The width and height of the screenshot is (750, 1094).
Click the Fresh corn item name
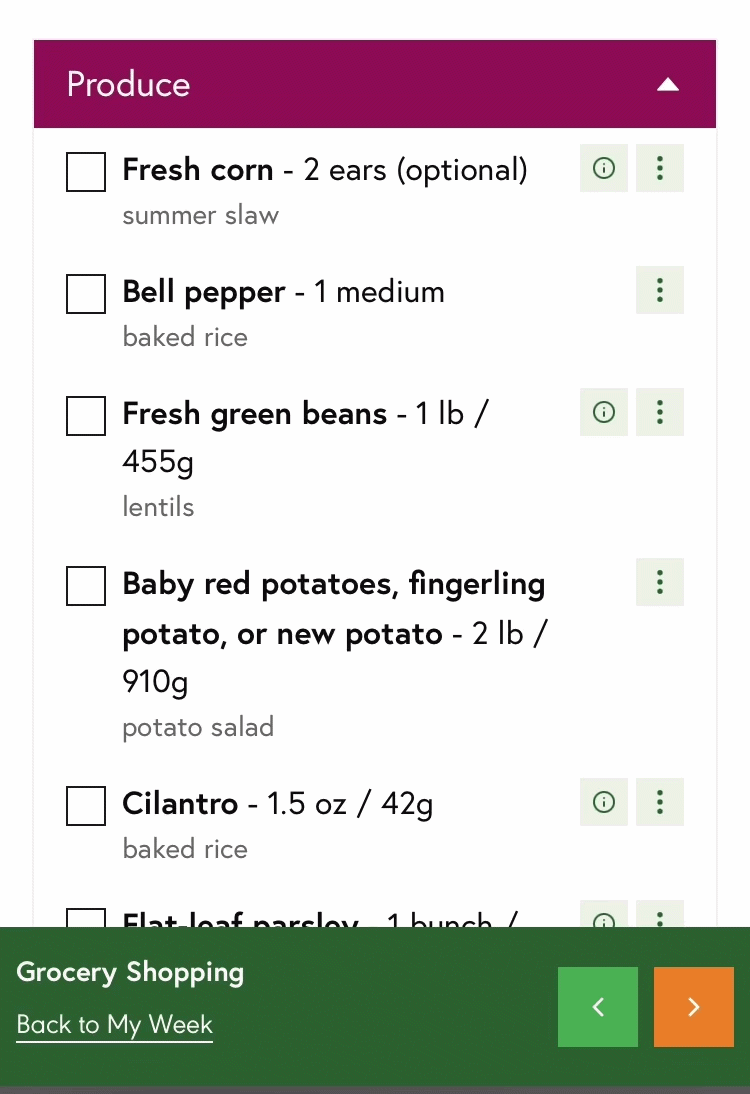198,170
